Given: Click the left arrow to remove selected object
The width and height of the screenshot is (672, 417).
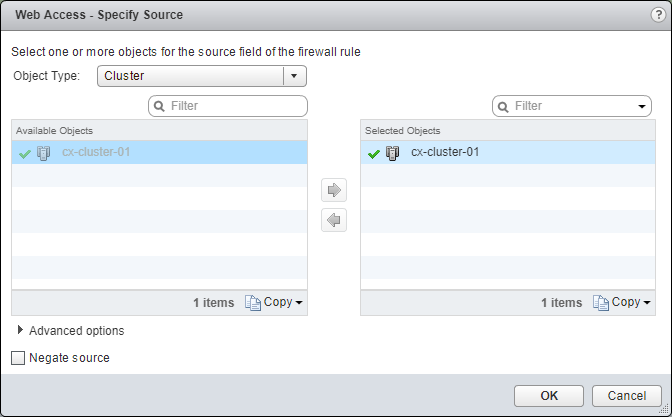Looking at the screenshot, I should pos(335,221).
